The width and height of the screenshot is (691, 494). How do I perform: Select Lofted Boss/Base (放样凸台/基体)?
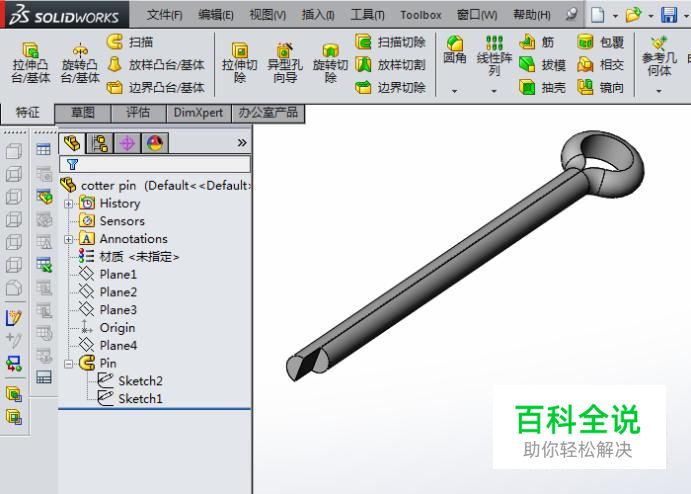pyautogui.click(x=156, y=65)
